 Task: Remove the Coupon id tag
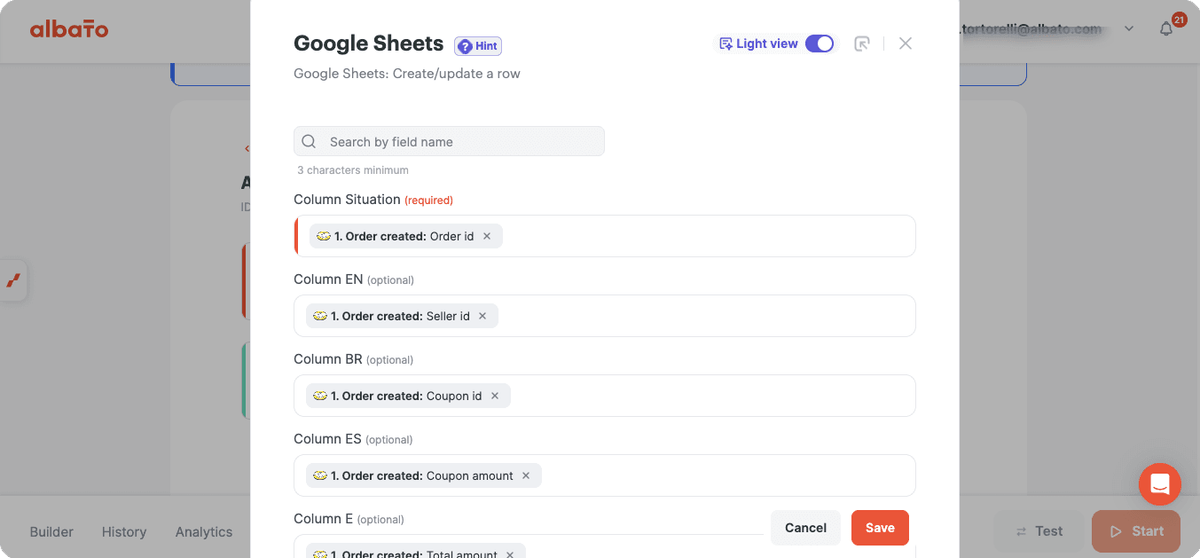494,396
